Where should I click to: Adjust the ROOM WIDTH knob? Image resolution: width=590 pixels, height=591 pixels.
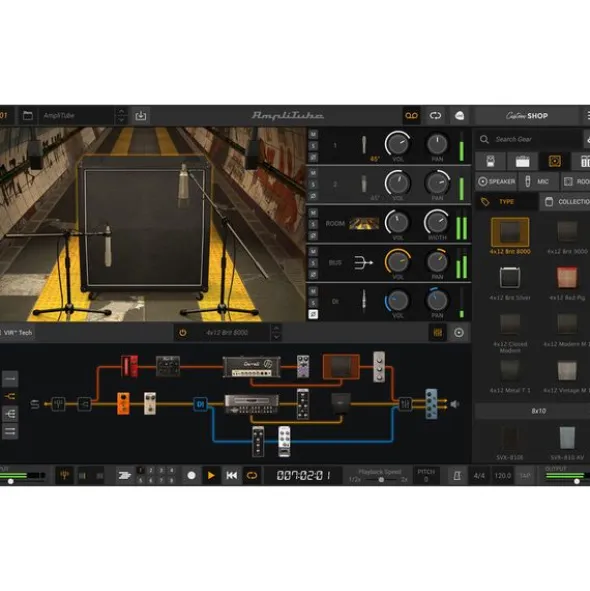[x=437, y=222]
